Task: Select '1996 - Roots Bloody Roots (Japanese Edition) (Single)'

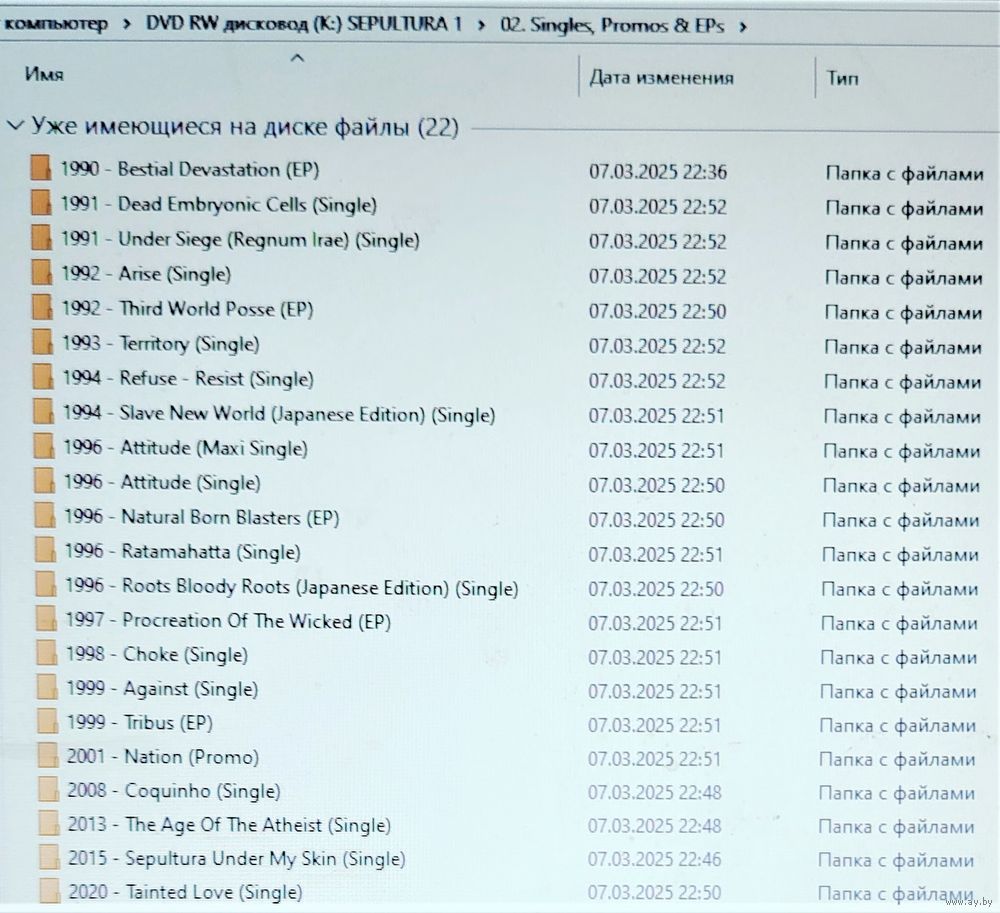Action: (x=291, y=587)
